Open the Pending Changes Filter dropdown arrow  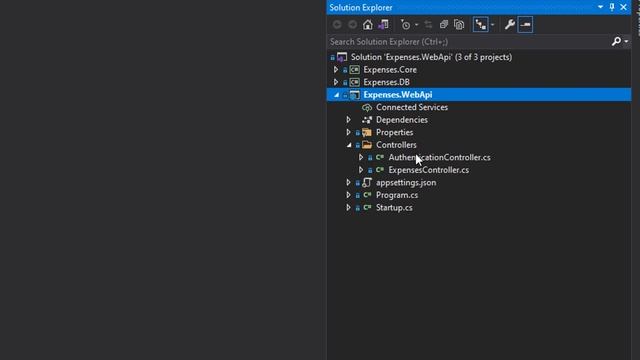[416, 25]
